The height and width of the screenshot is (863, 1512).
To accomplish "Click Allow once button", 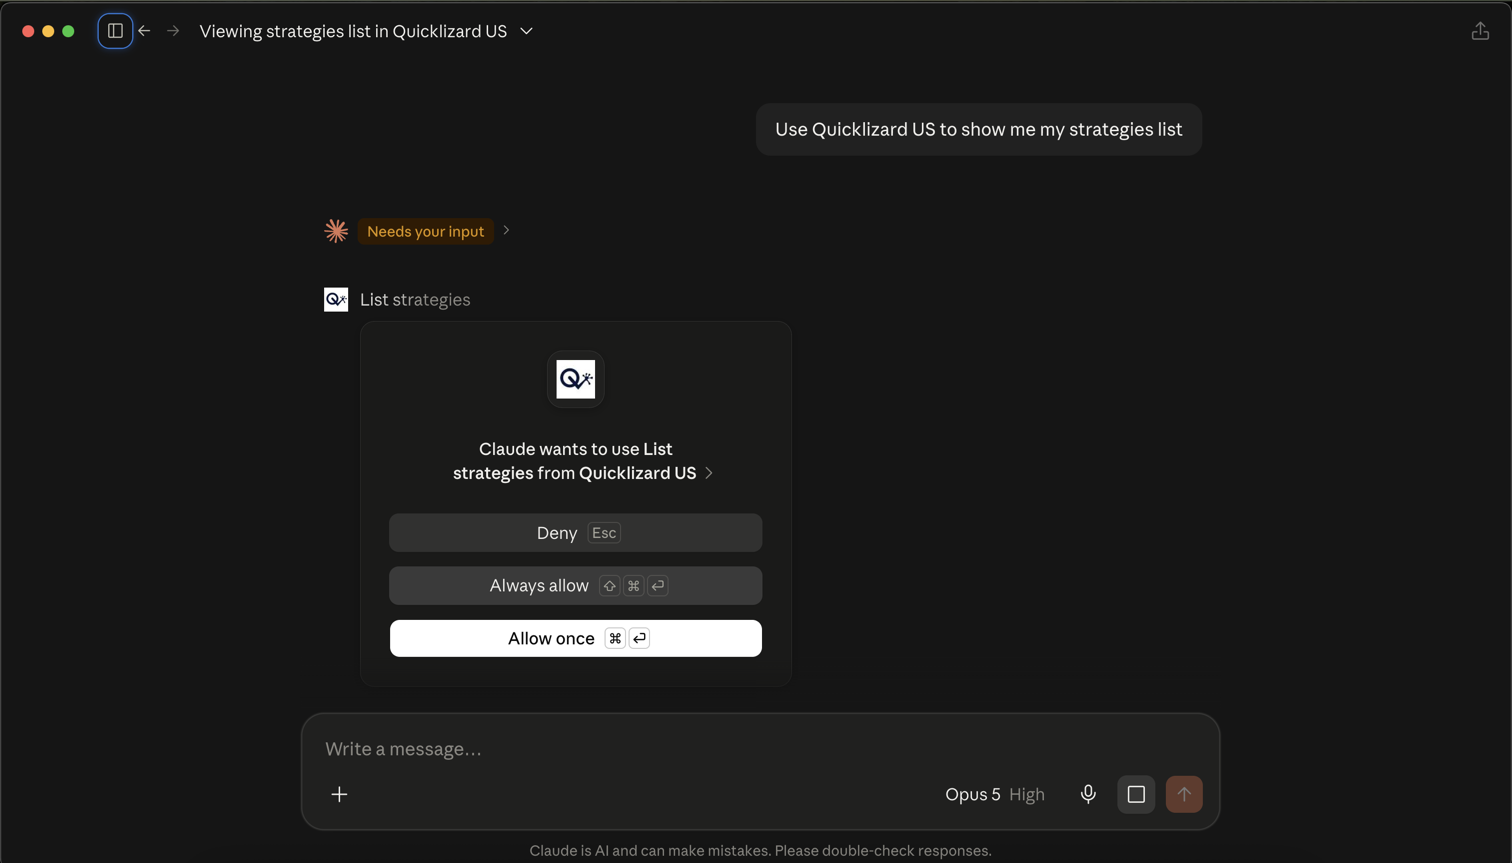I will 576,638.
